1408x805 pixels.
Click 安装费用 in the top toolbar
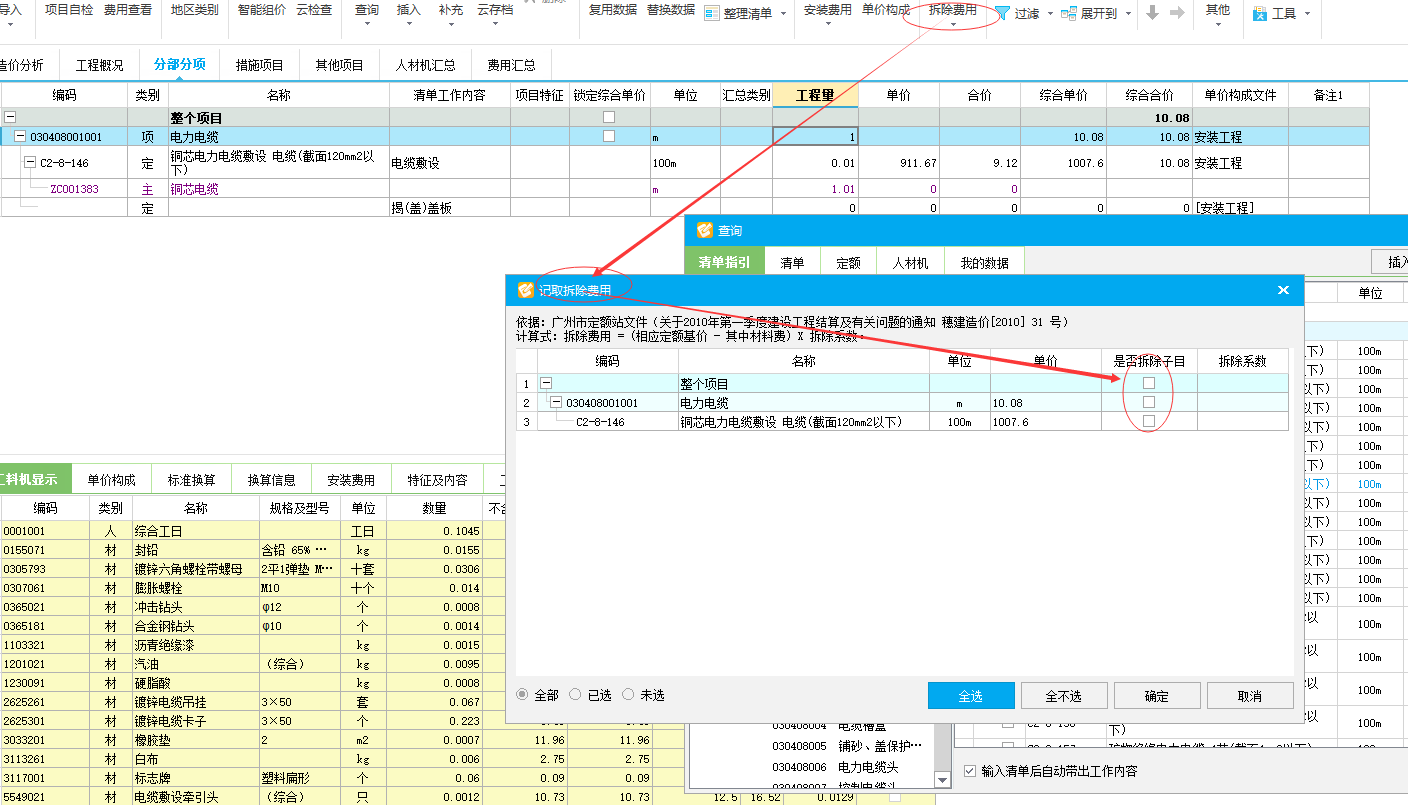click(828, 10)
